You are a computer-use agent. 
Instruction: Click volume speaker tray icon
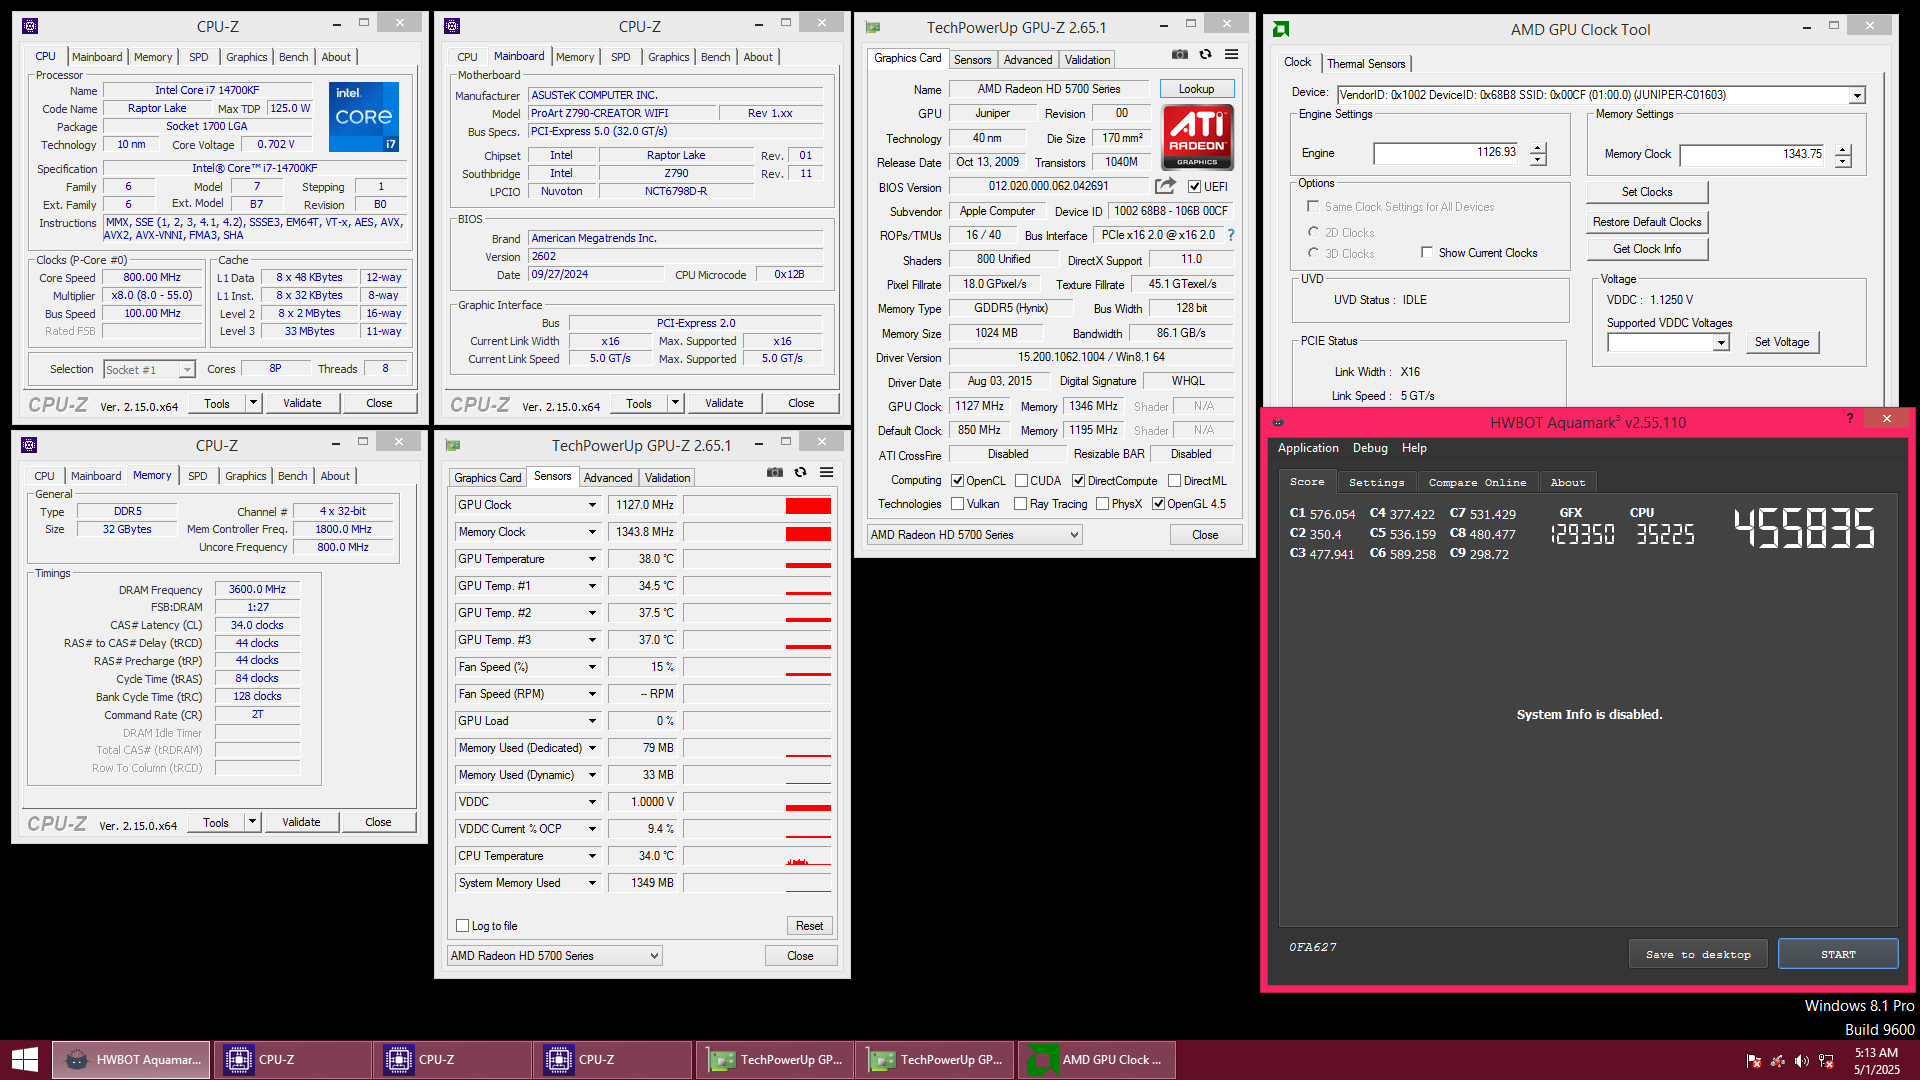click(x=1801, y=1061)
